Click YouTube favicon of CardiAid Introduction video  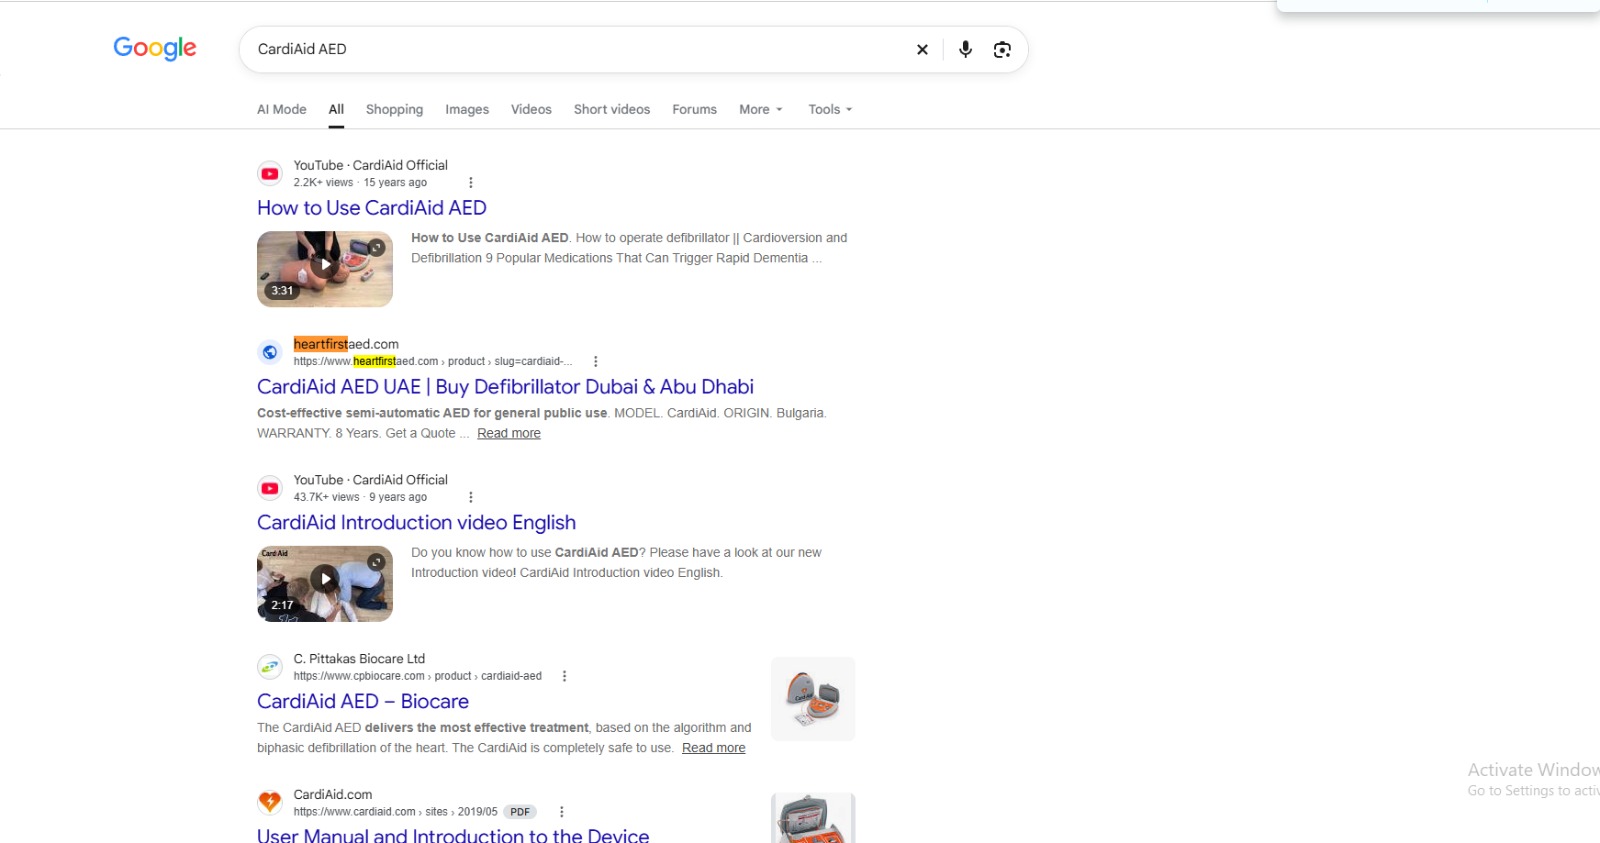tap(270, 488)
